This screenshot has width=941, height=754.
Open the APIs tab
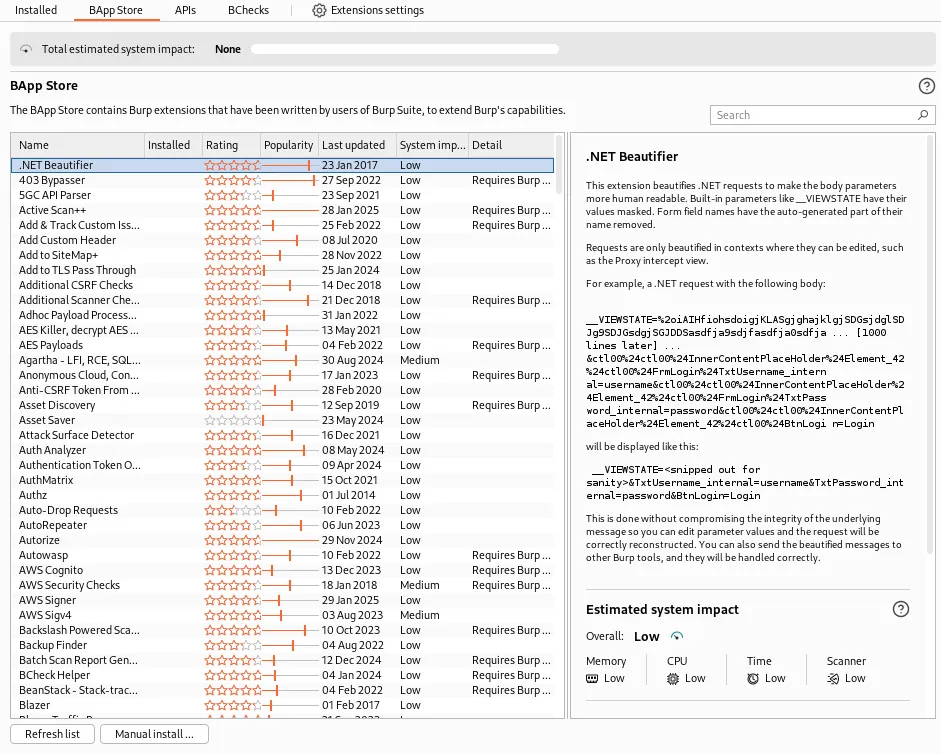(185, 10)
